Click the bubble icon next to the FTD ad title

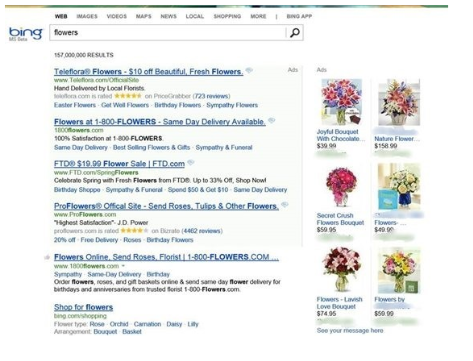coord(191,162)
